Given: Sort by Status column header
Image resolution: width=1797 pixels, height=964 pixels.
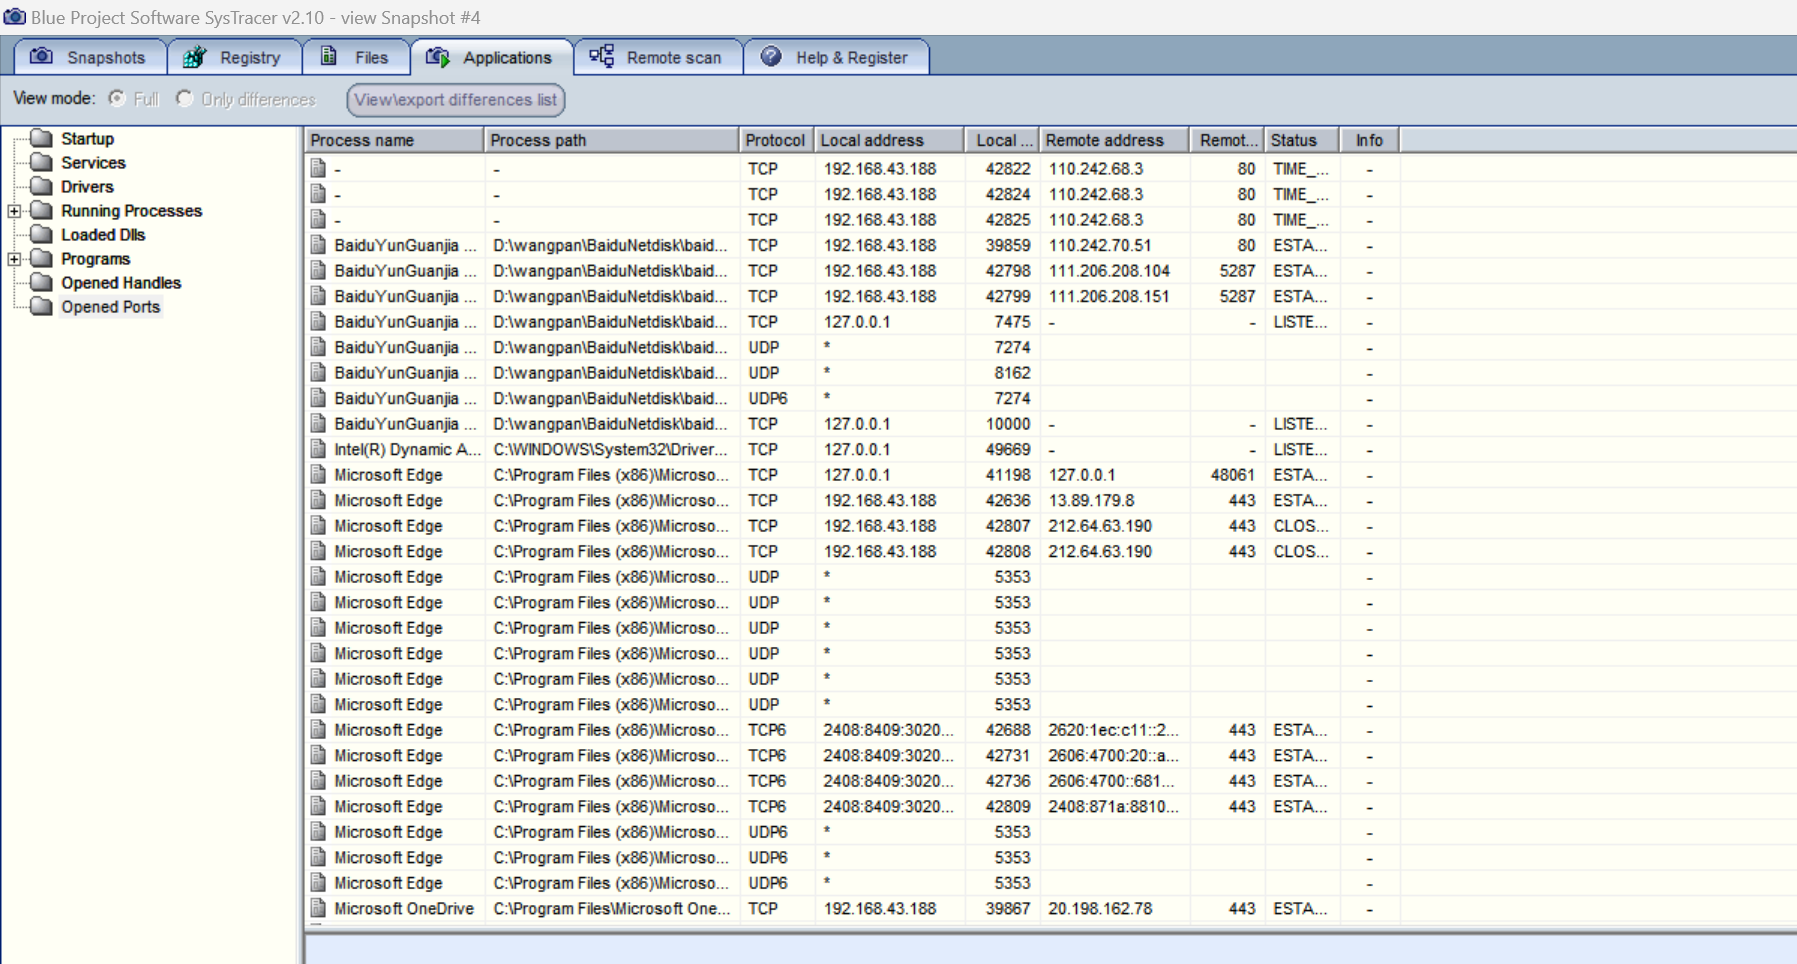Looking at the screenshot, I should [1302, 140].
